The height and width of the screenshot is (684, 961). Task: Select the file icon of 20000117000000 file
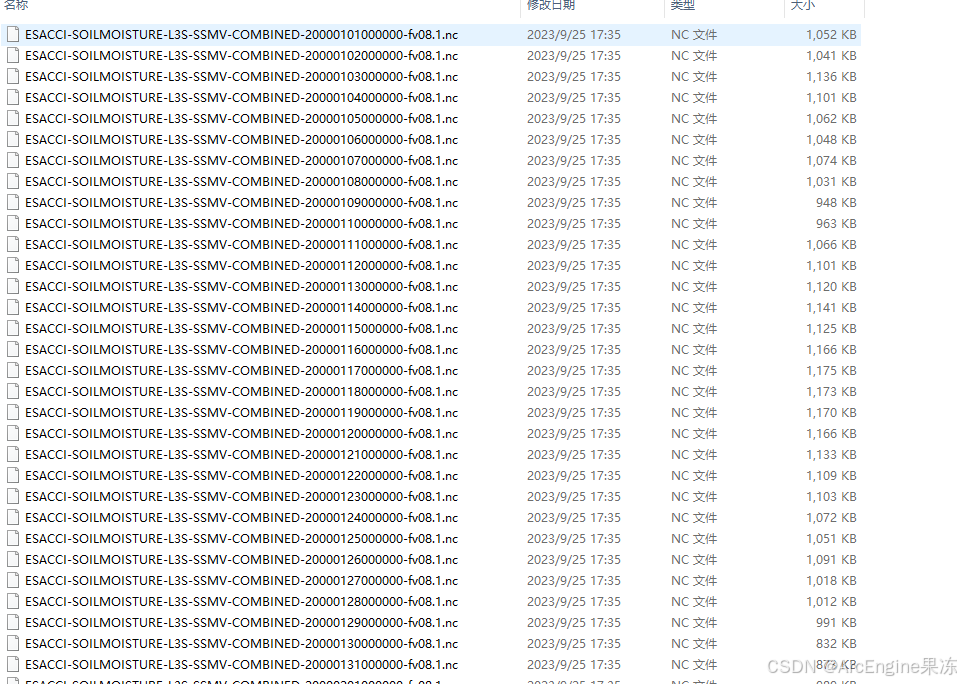[13, 371]
